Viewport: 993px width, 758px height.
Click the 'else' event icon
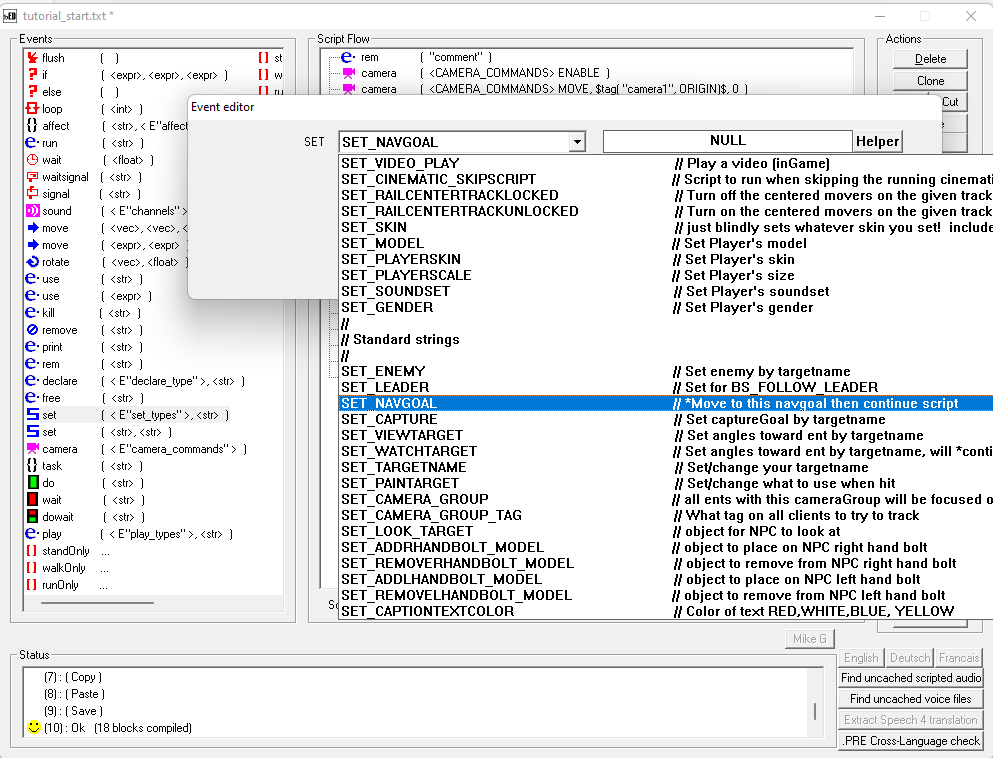point(32,92)
